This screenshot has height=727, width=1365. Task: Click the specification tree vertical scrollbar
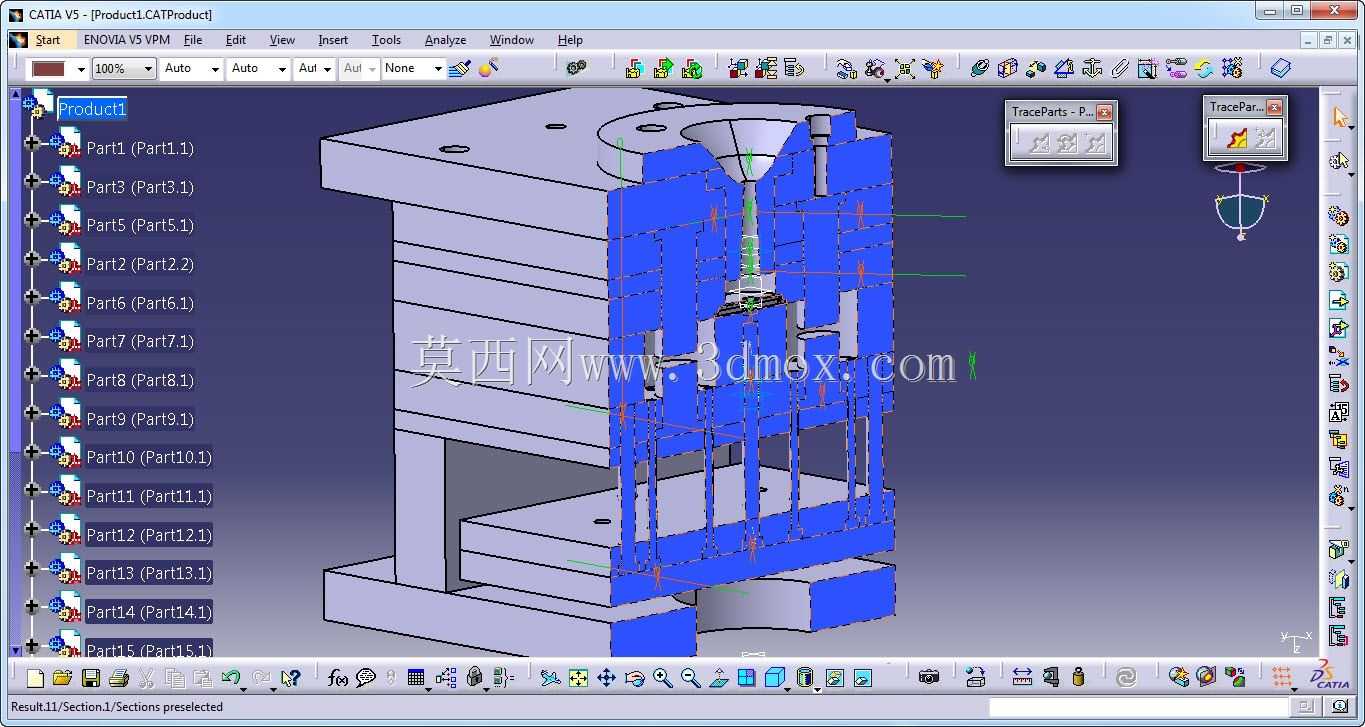point(14,370)
